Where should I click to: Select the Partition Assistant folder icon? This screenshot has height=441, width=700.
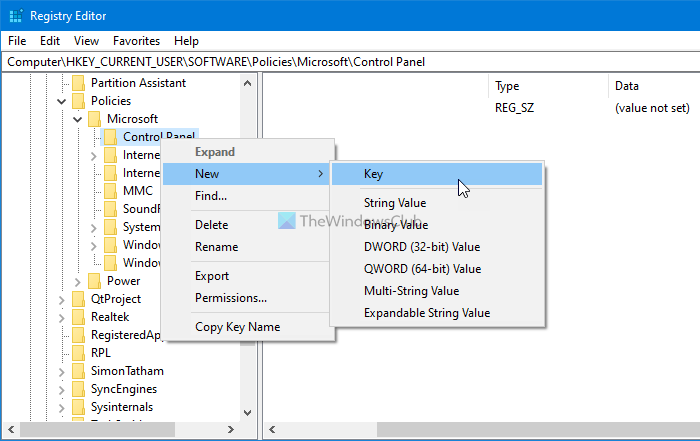point(77,83)
